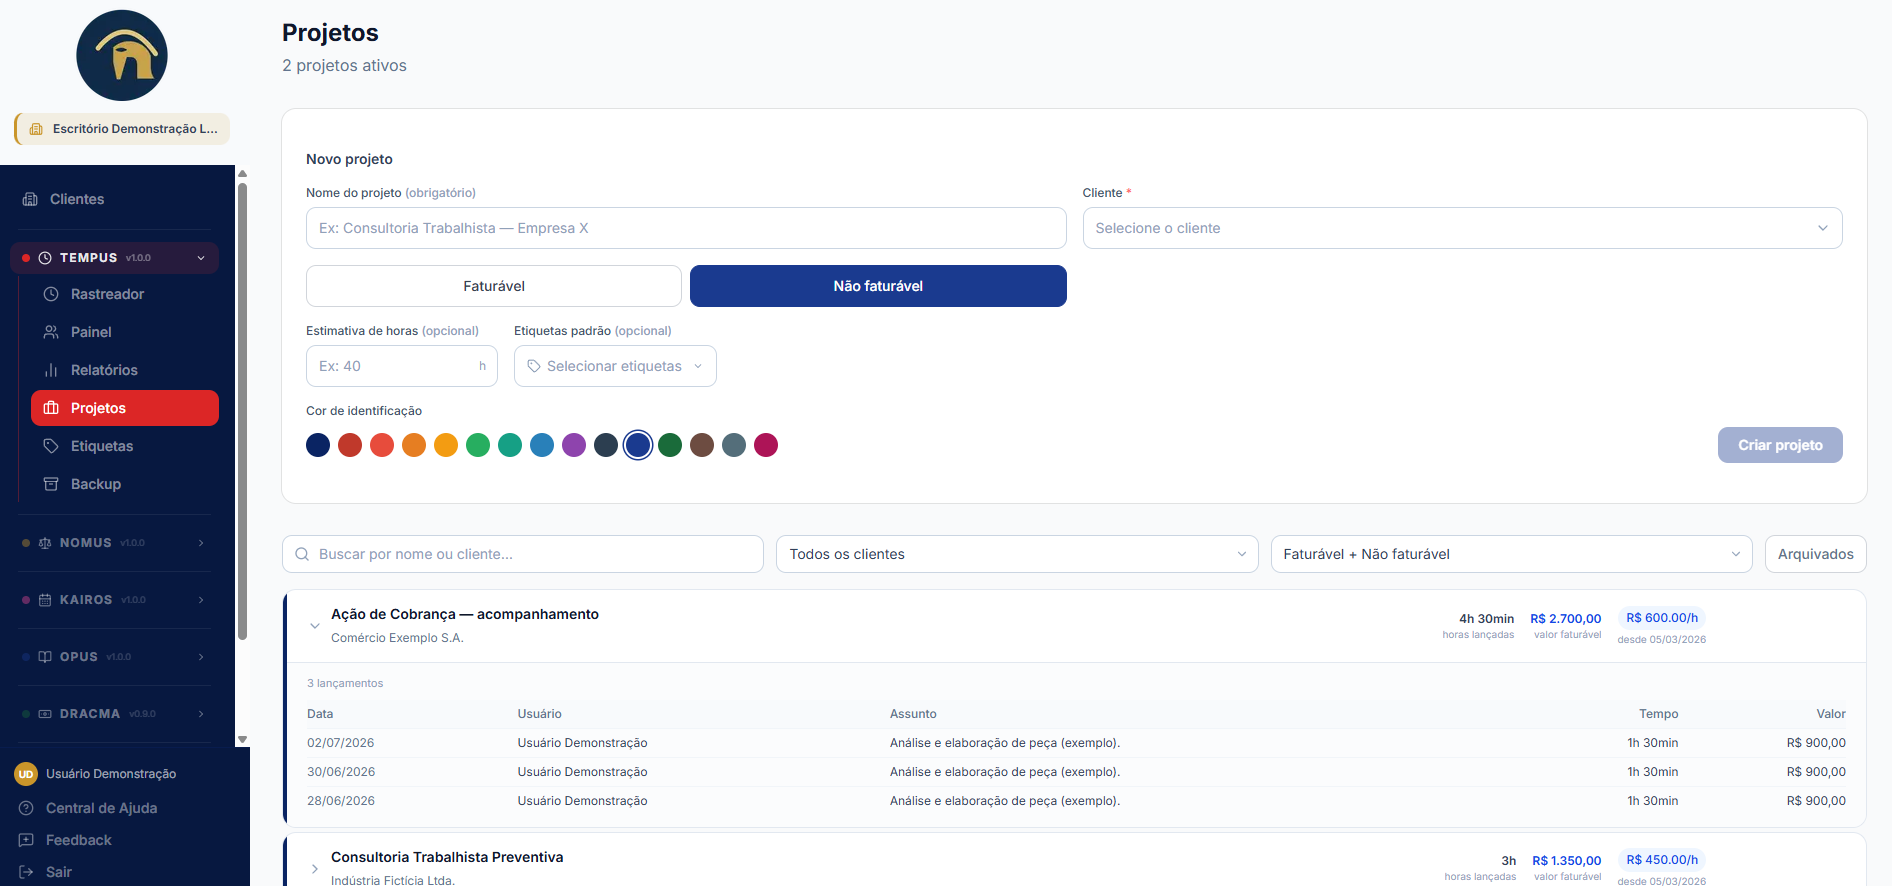
Task: Click the Central de Ajuda icon
Action: click(26, 808)
